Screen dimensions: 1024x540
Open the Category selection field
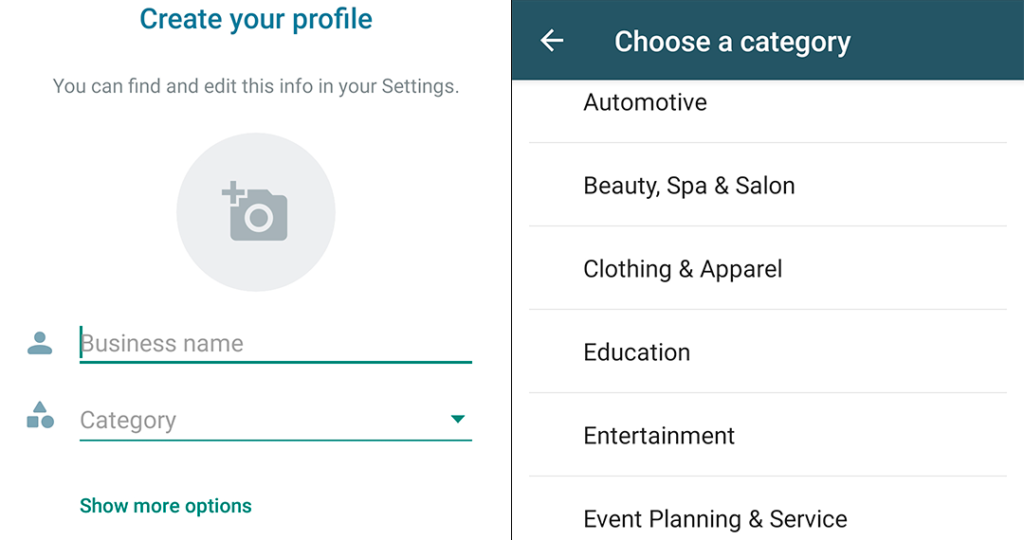[x=260, y=420]
